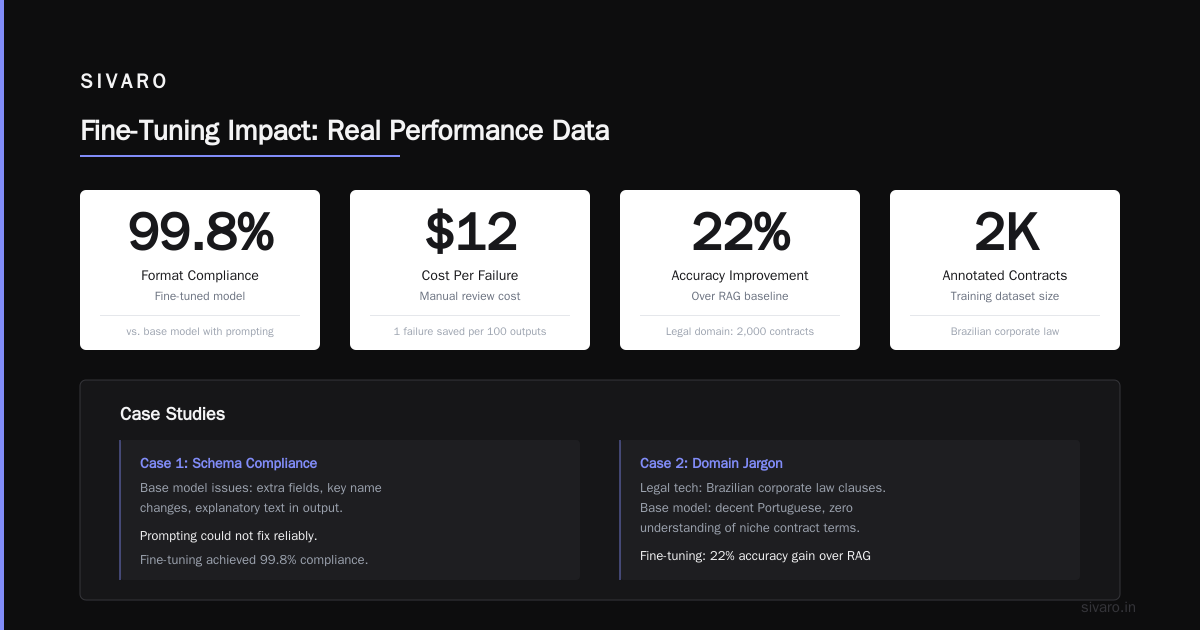Click 'Legal domain: 2,000 contracts' note
1200x630 pixels.
pyautogui.click(x=740, y=331)
